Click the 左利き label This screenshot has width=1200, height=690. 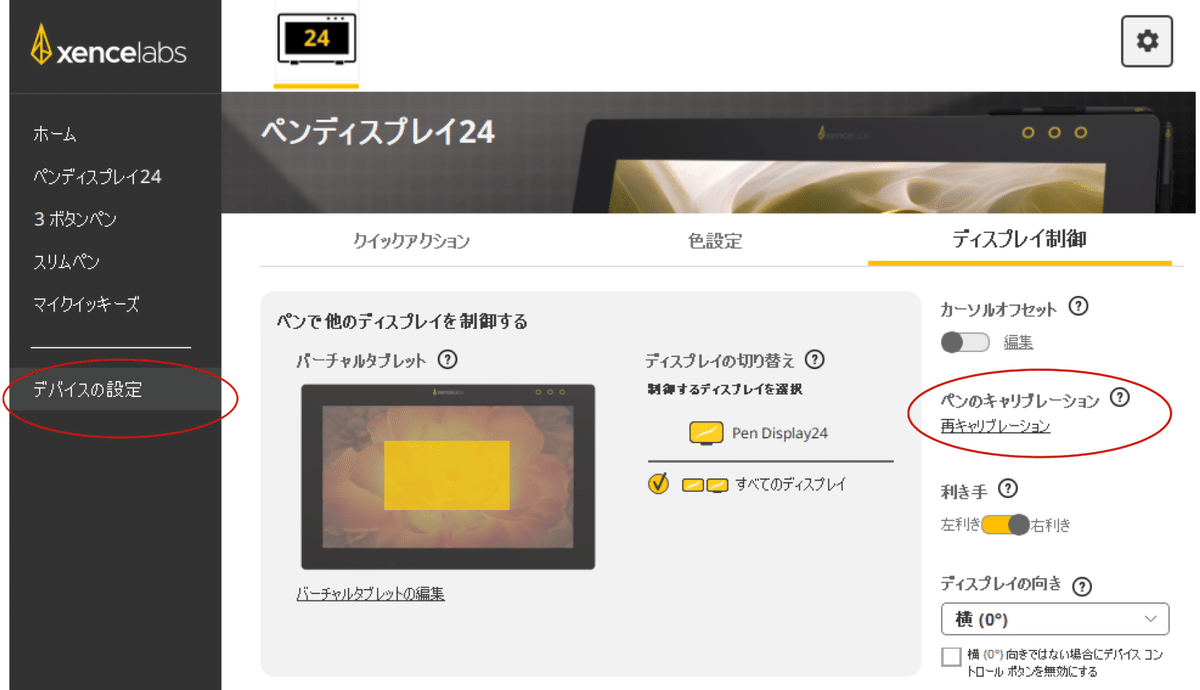pyautogui.click(x=960, y=525)
